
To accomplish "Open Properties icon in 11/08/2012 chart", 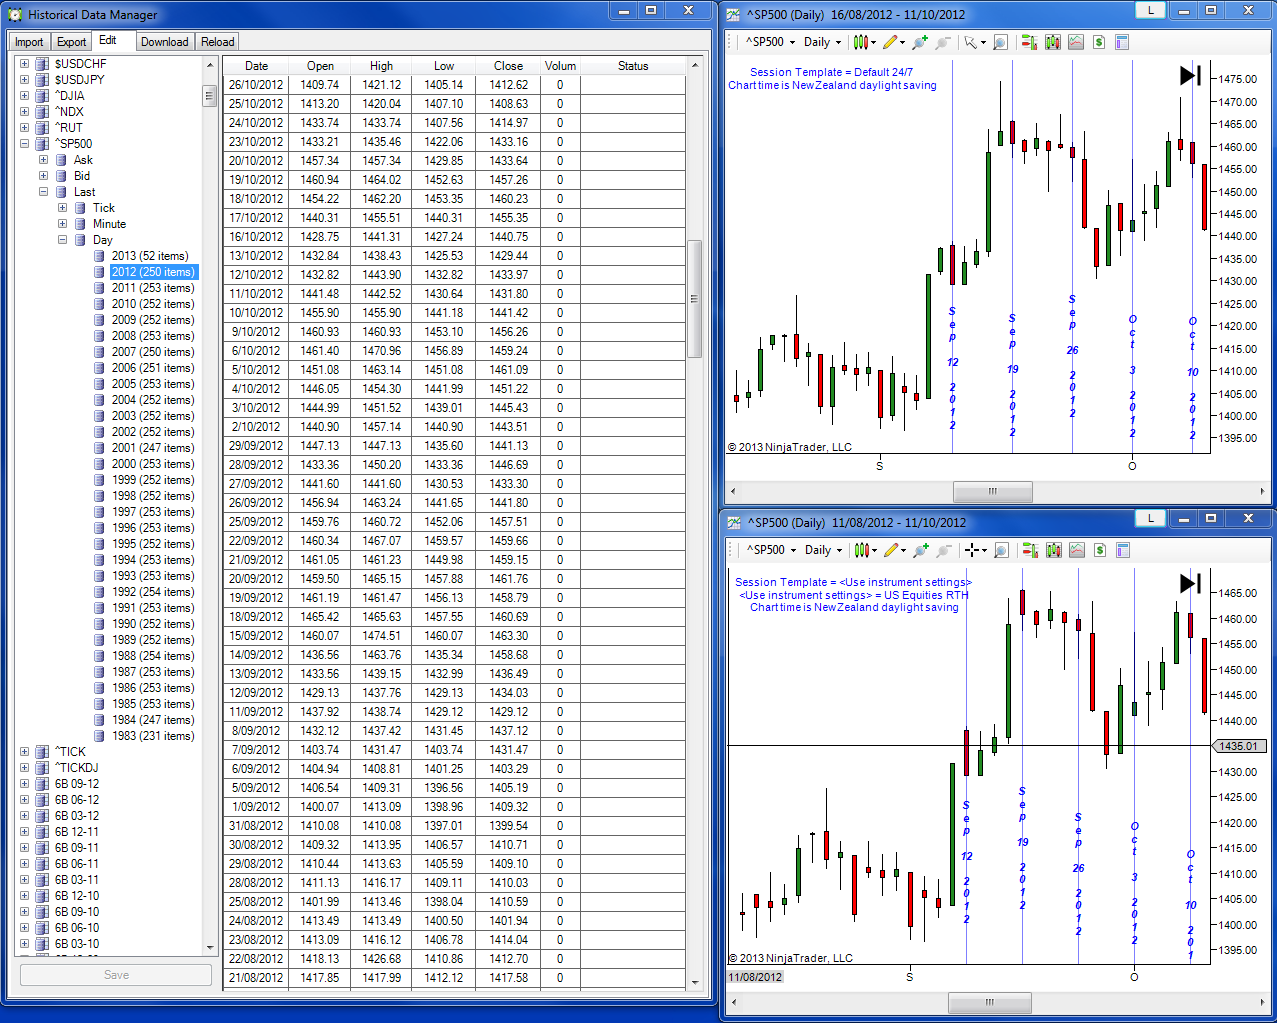I will pyautogui.click(x=1123, y=550).
